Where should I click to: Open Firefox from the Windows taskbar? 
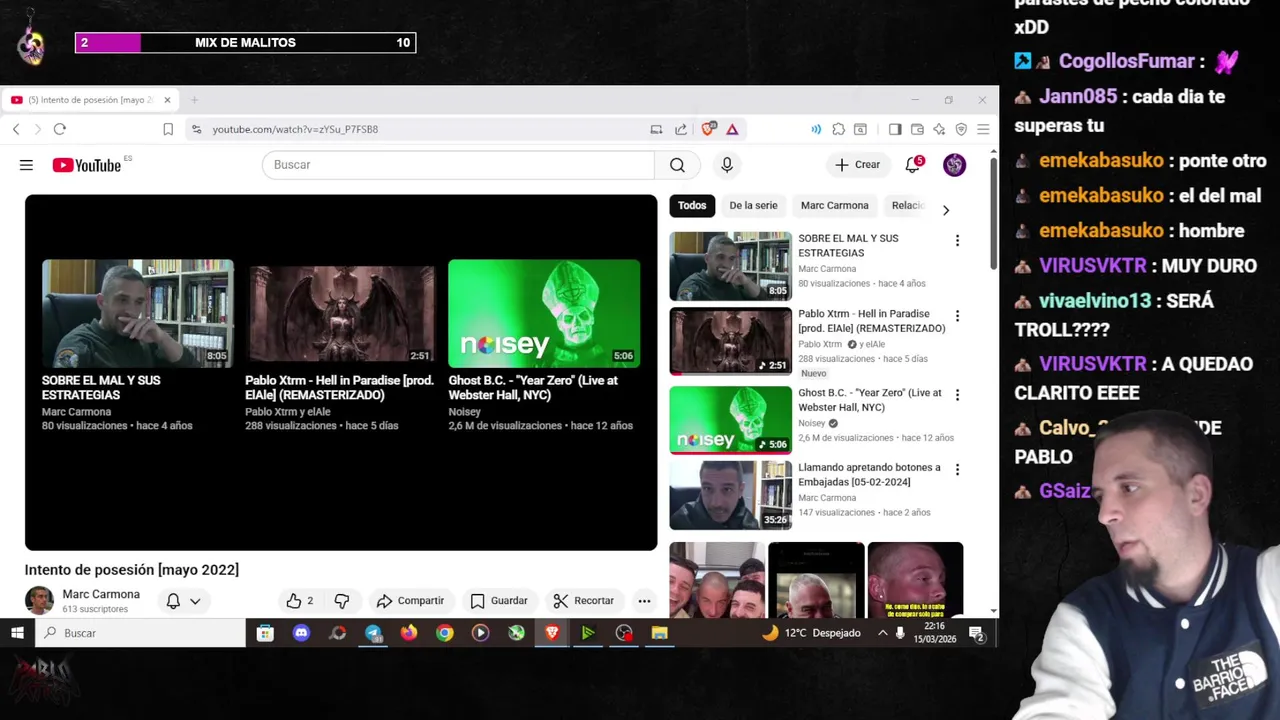409,633
